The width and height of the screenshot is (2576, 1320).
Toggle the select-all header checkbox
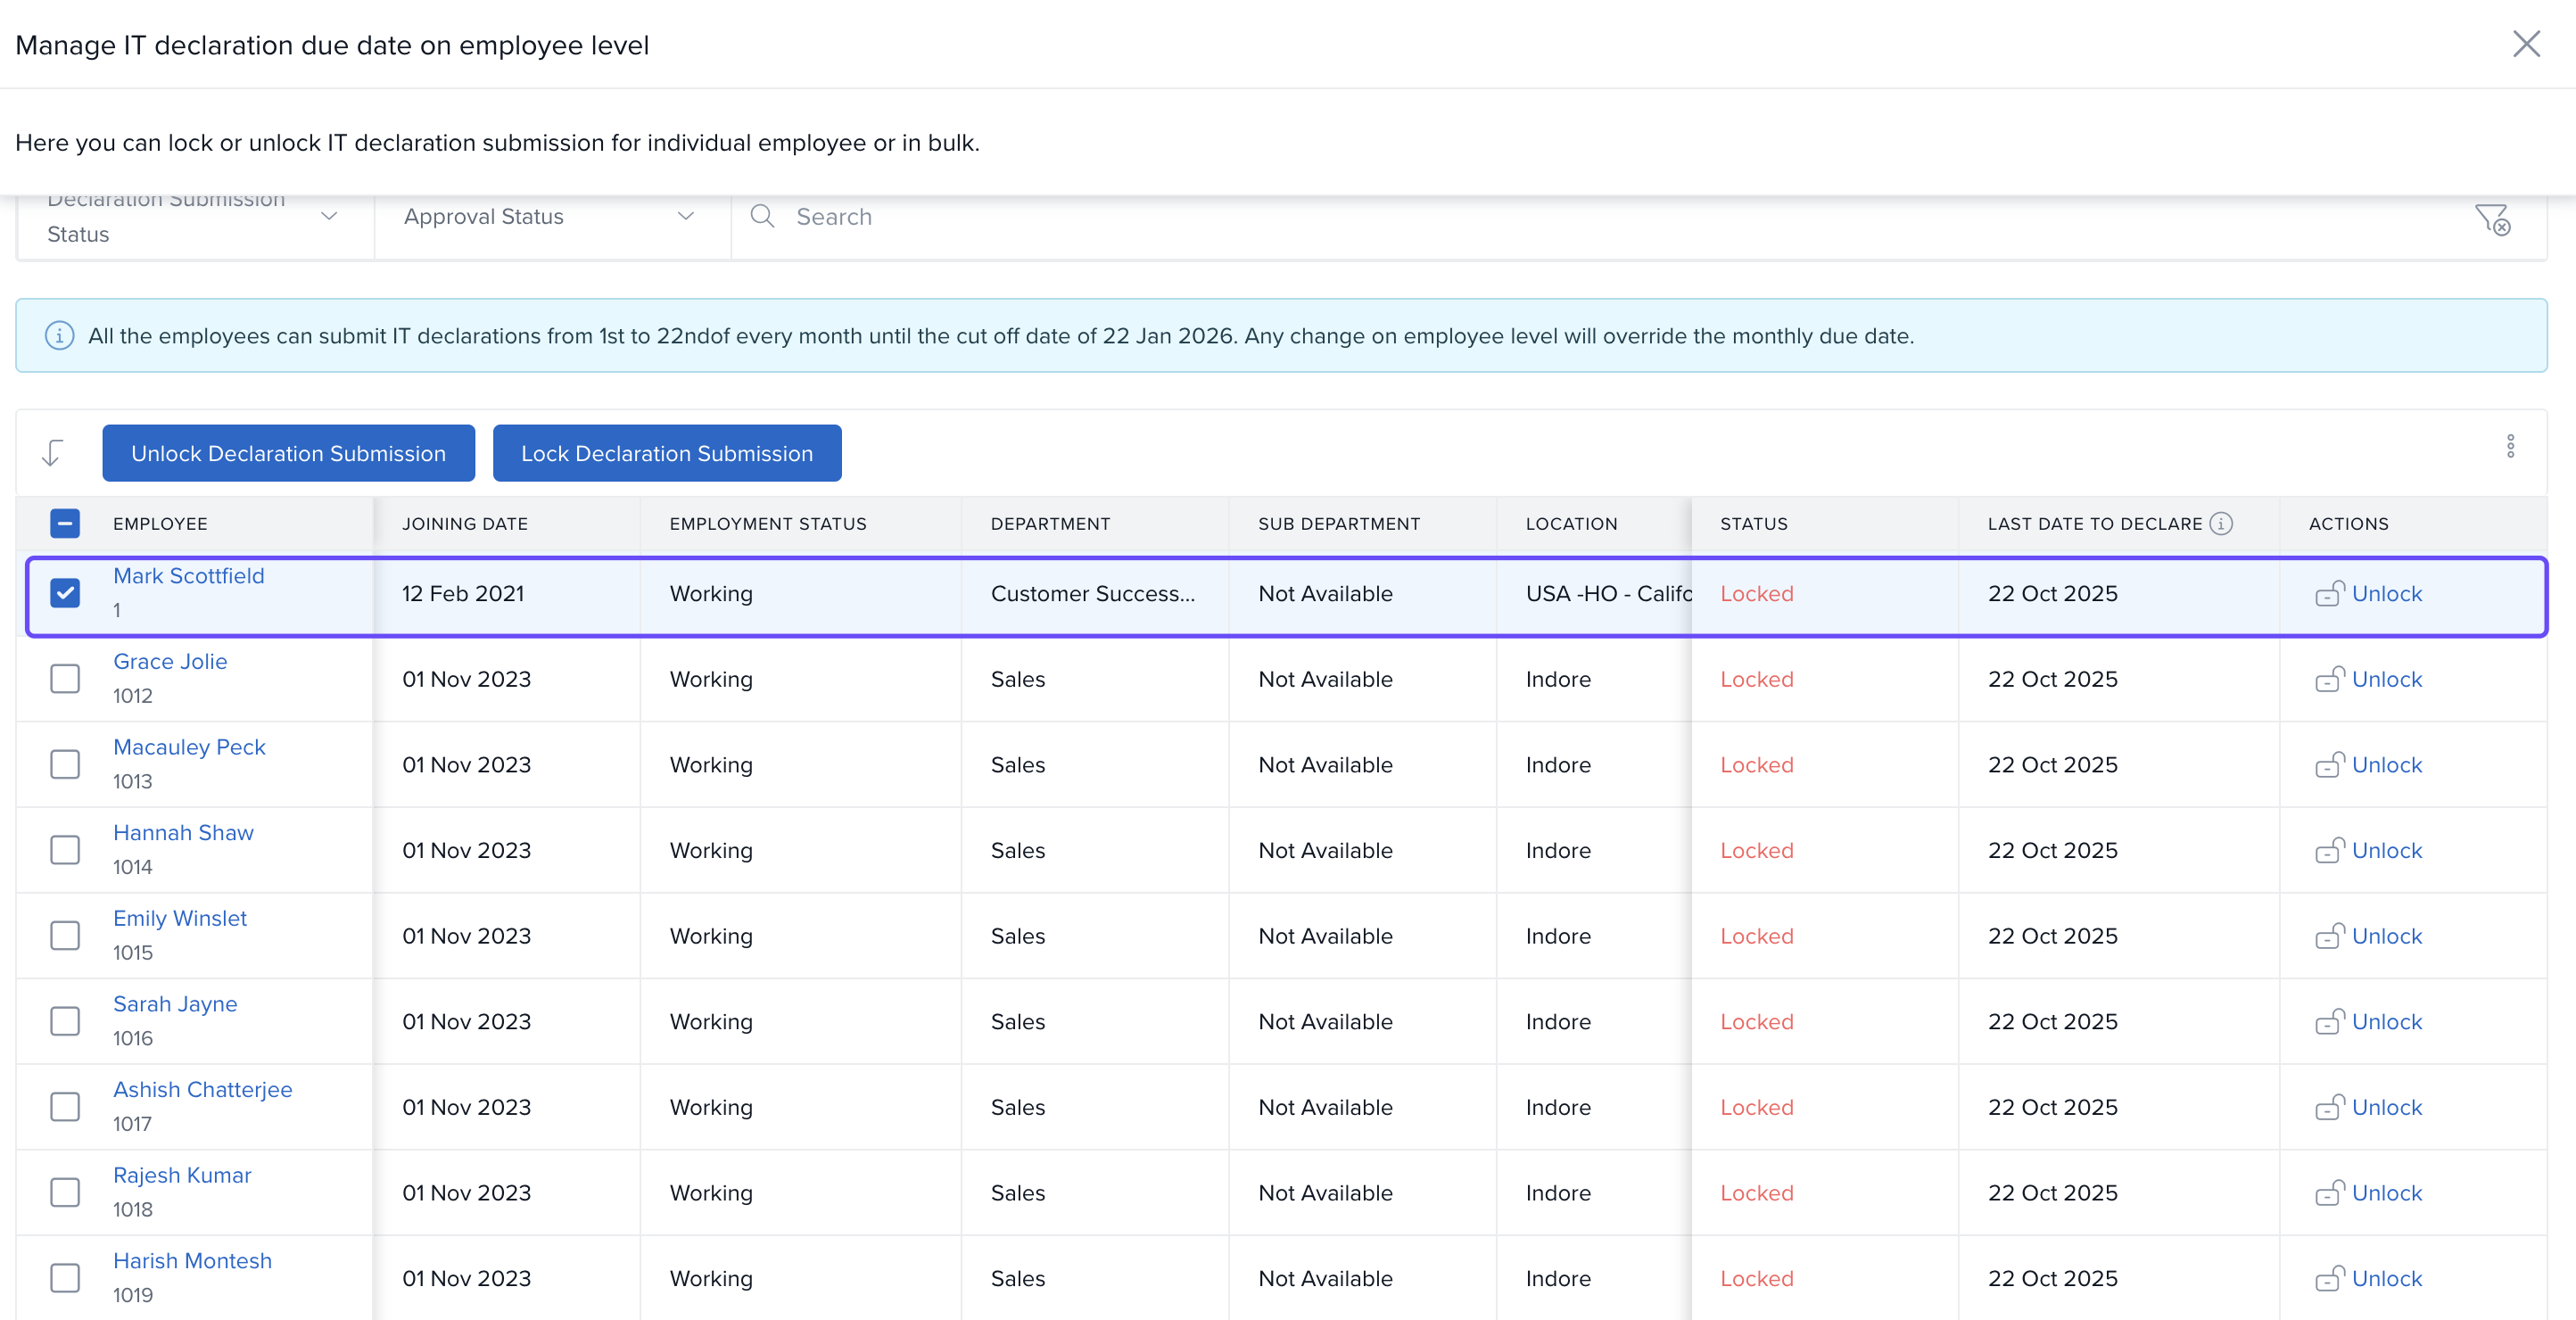(x=65, y=523)
